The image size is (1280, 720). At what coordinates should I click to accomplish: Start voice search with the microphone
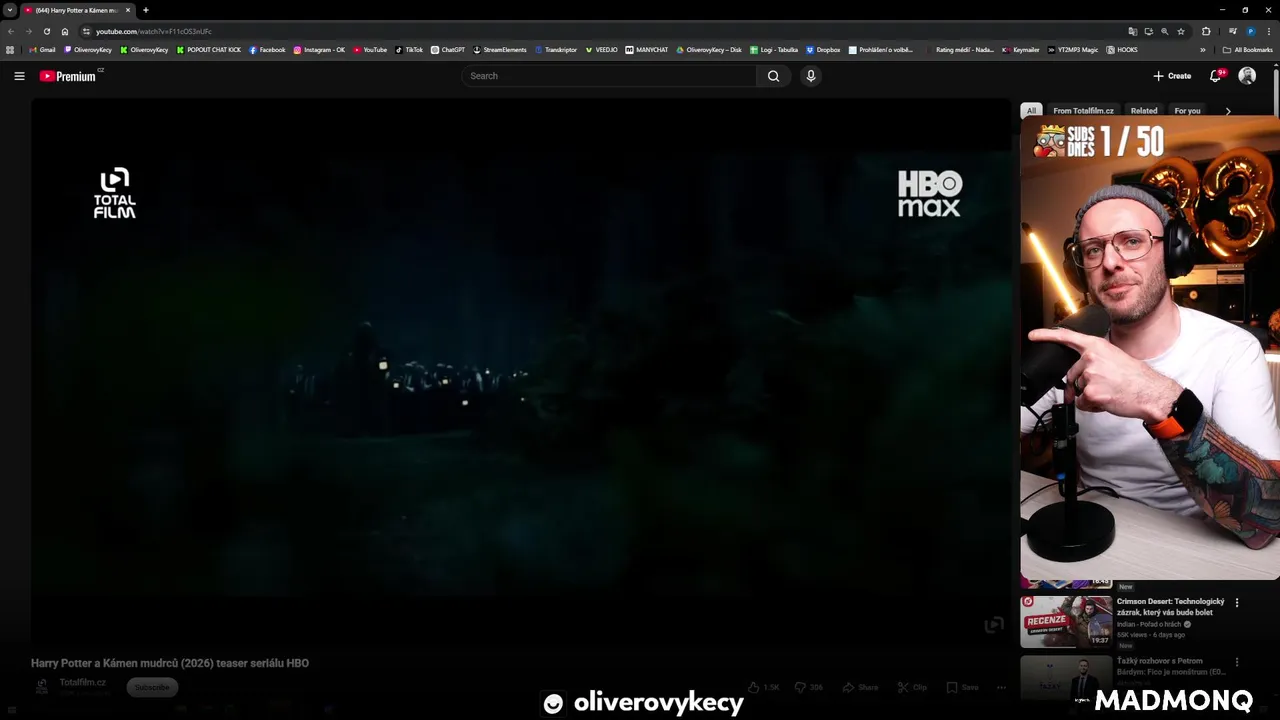[811, 76]
